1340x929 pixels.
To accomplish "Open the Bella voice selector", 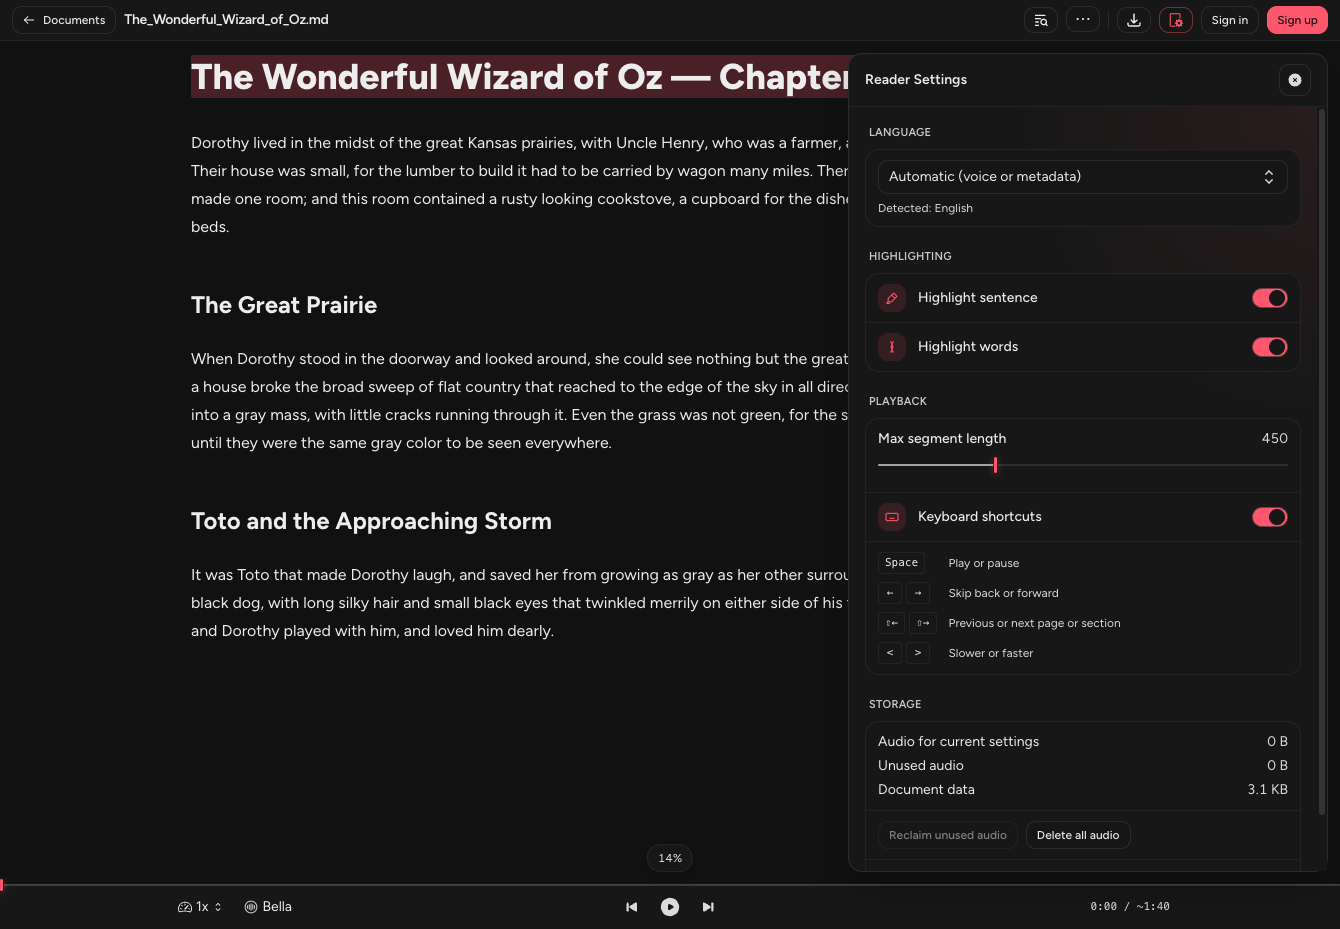I will click(268, 907).
